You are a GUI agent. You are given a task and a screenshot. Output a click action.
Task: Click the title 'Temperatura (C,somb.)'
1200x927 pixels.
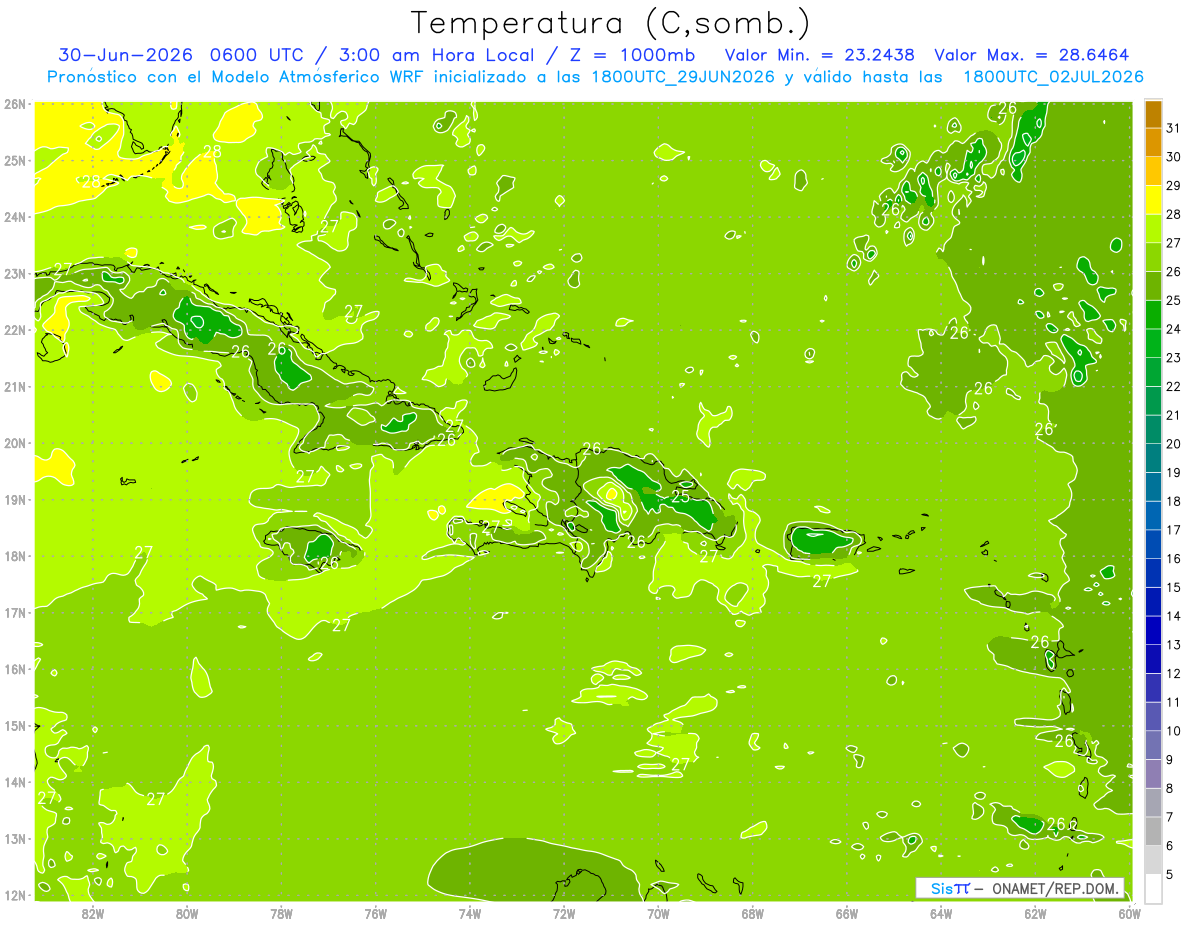pyautogui.click(x=611, y=23)
